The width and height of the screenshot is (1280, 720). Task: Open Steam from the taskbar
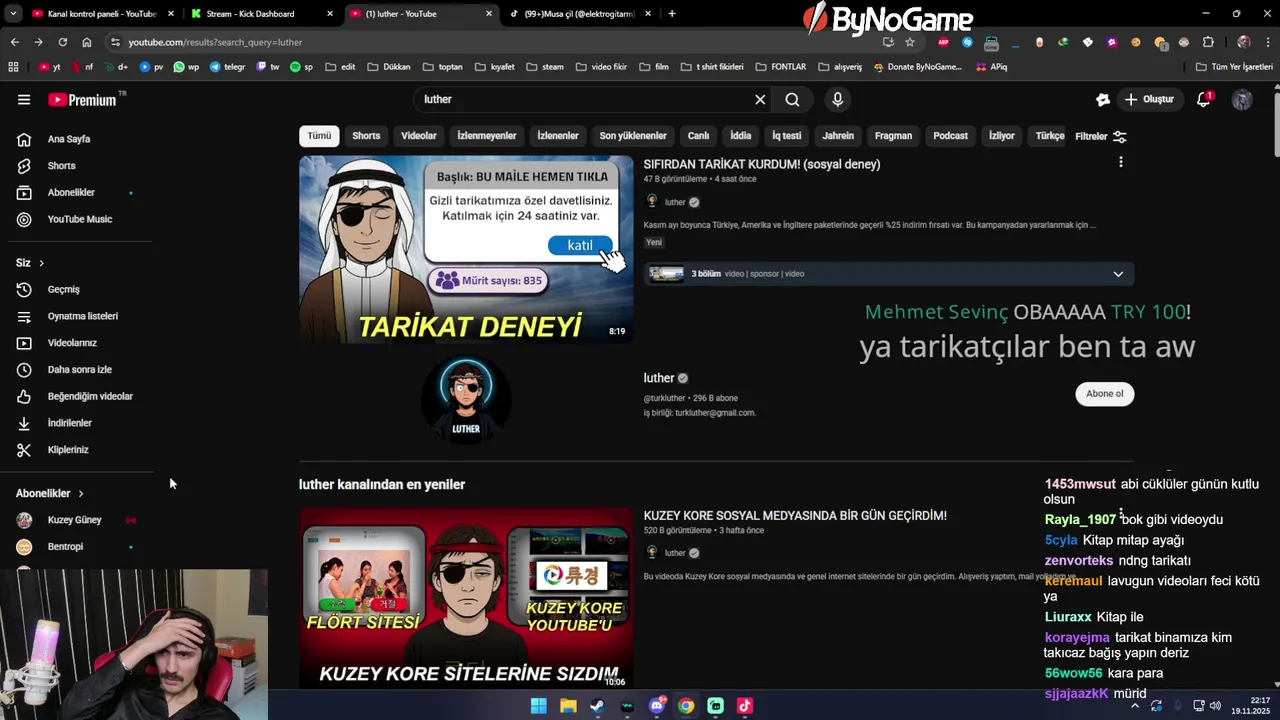click(x=597, y=706)
